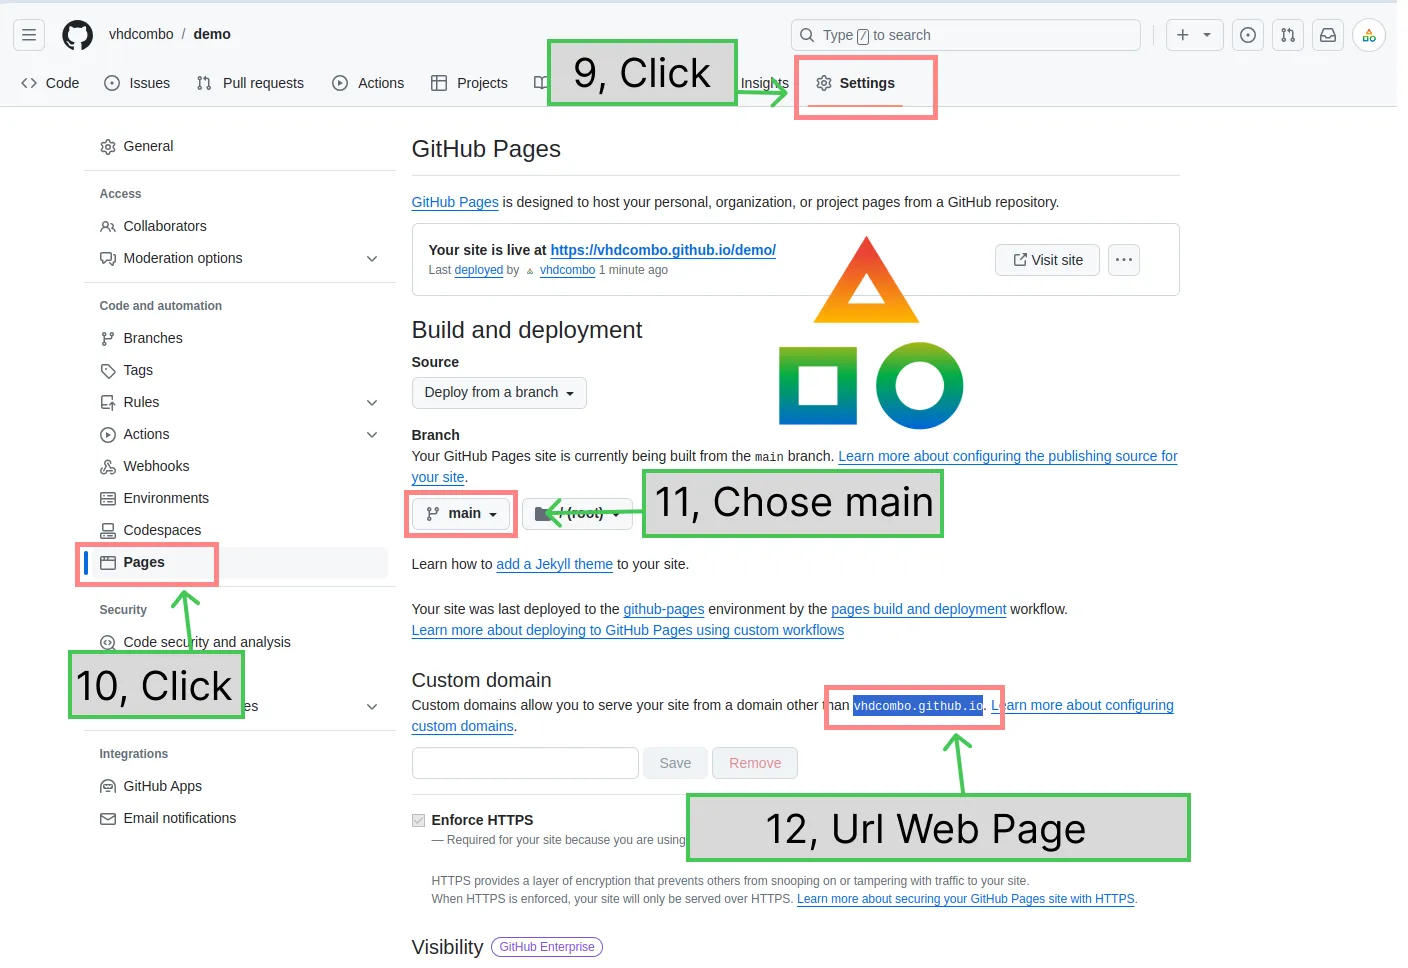The height and width of the screenshot is (968, 1408).
Task: Open the add a Jekyll theme link
Action: [554, 564]
